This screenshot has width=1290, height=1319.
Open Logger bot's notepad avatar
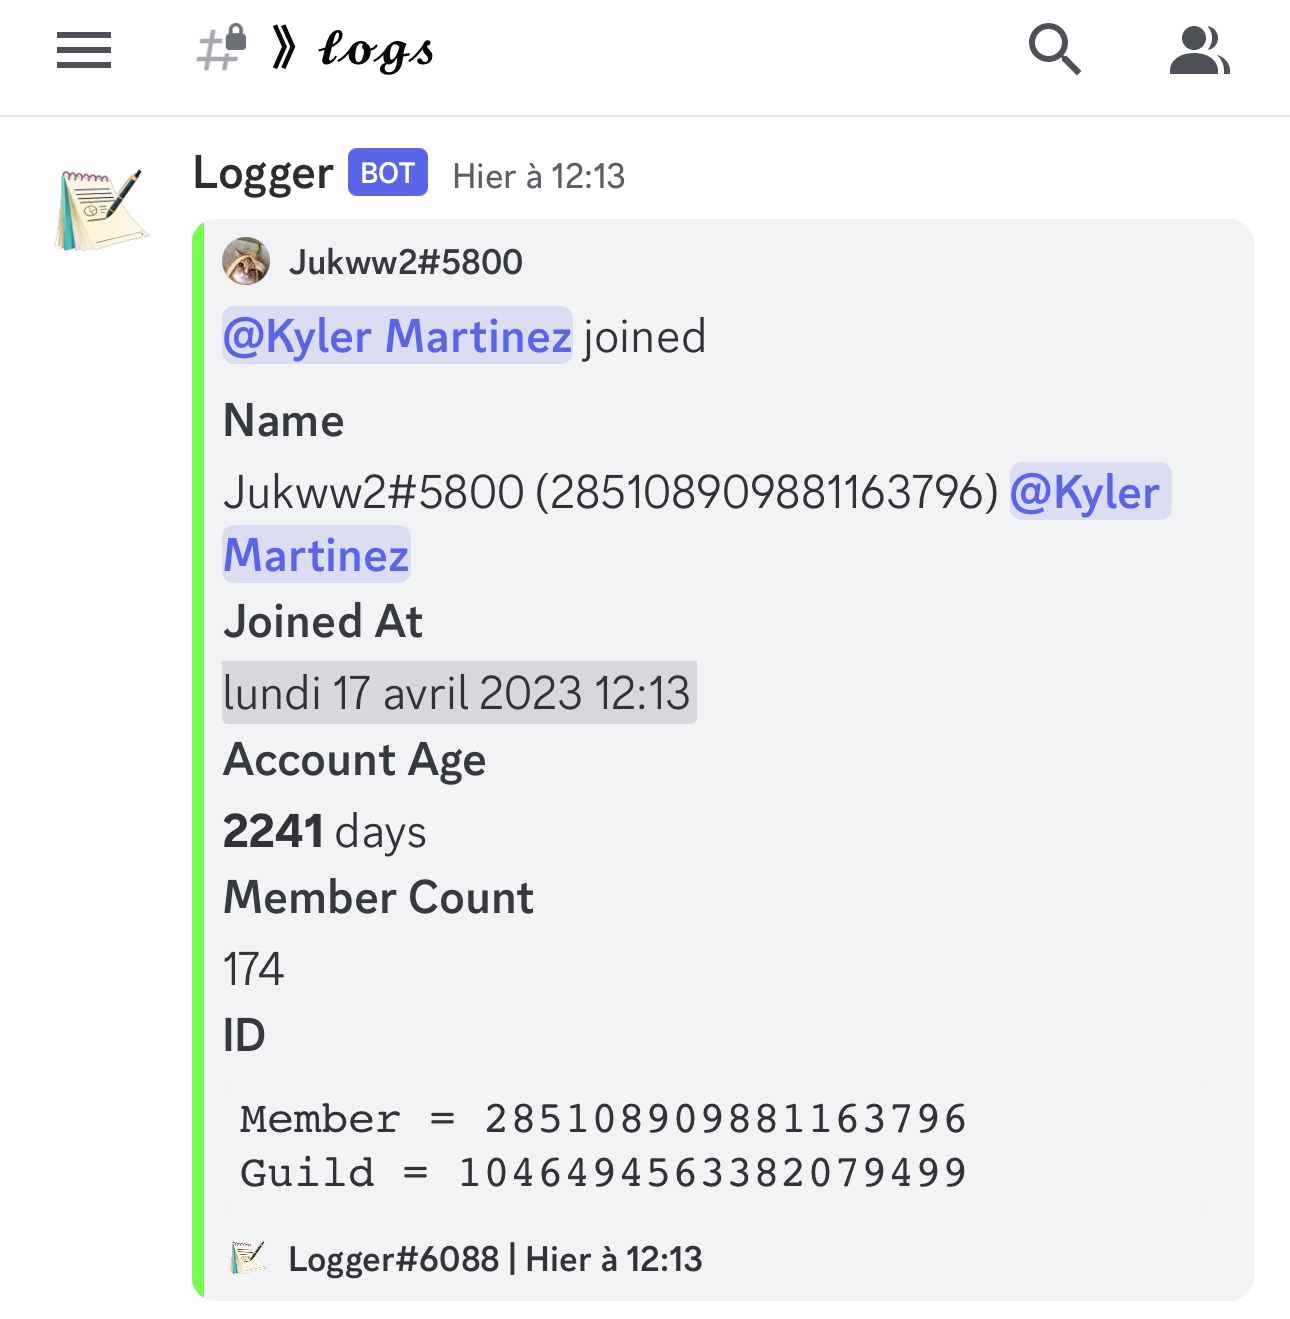coord(101,209)
